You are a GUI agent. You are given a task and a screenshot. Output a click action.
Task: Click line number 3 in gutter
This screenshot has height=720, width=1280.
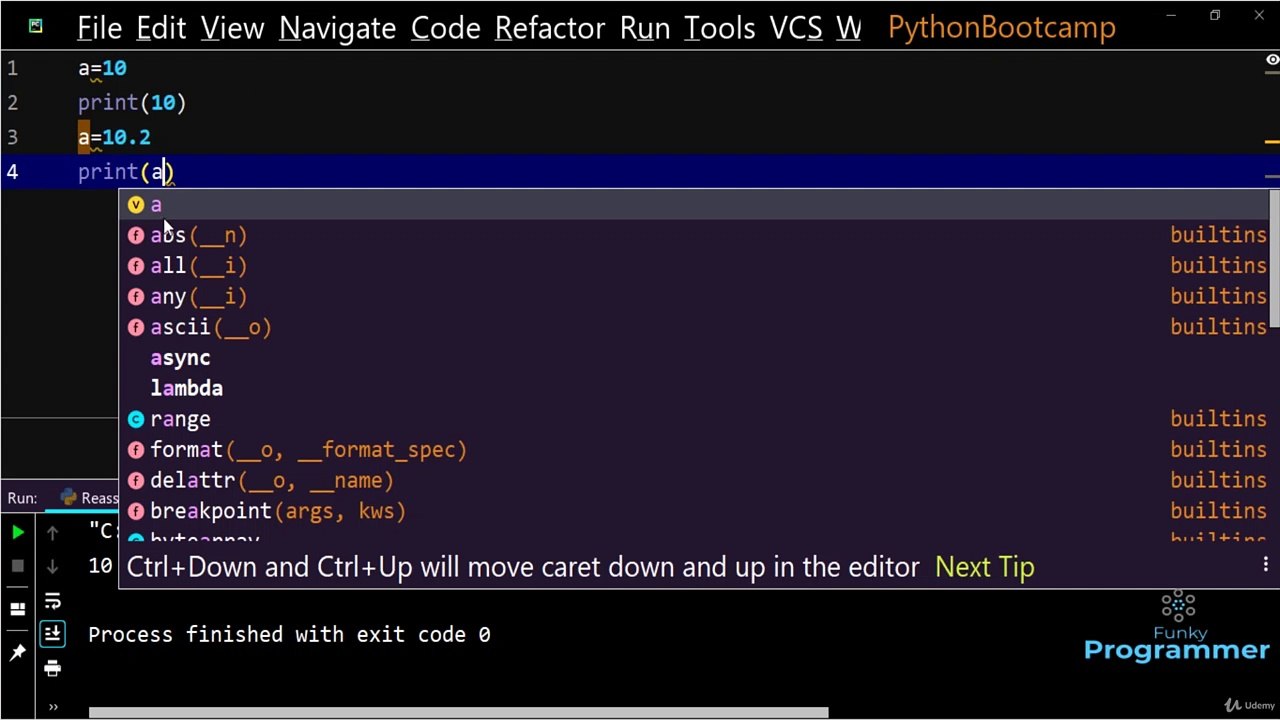pyautogui.click(x=12, y=137)
